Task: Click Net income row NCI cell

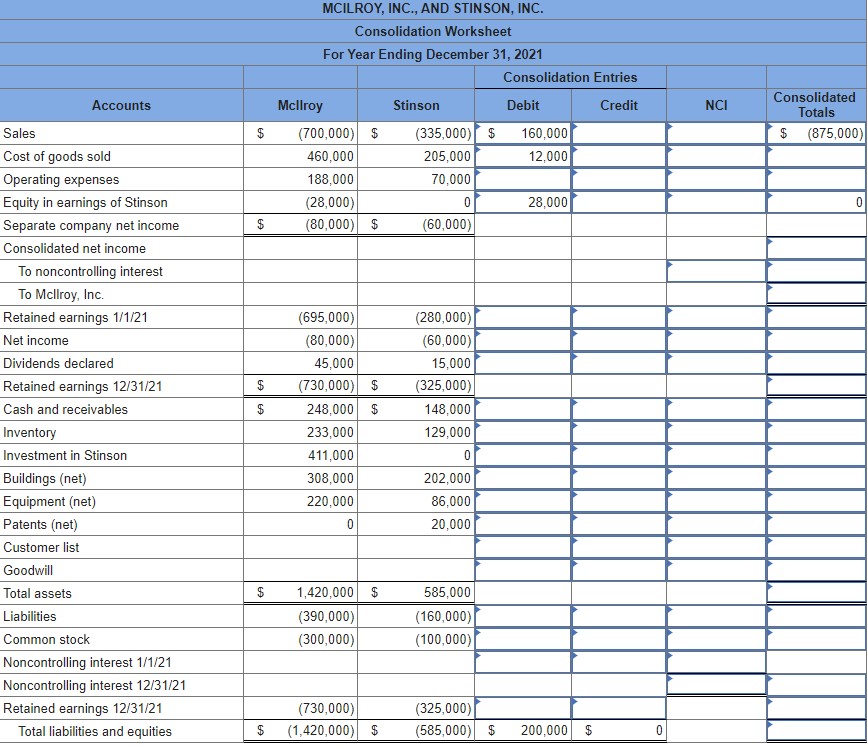Action: 716,341
